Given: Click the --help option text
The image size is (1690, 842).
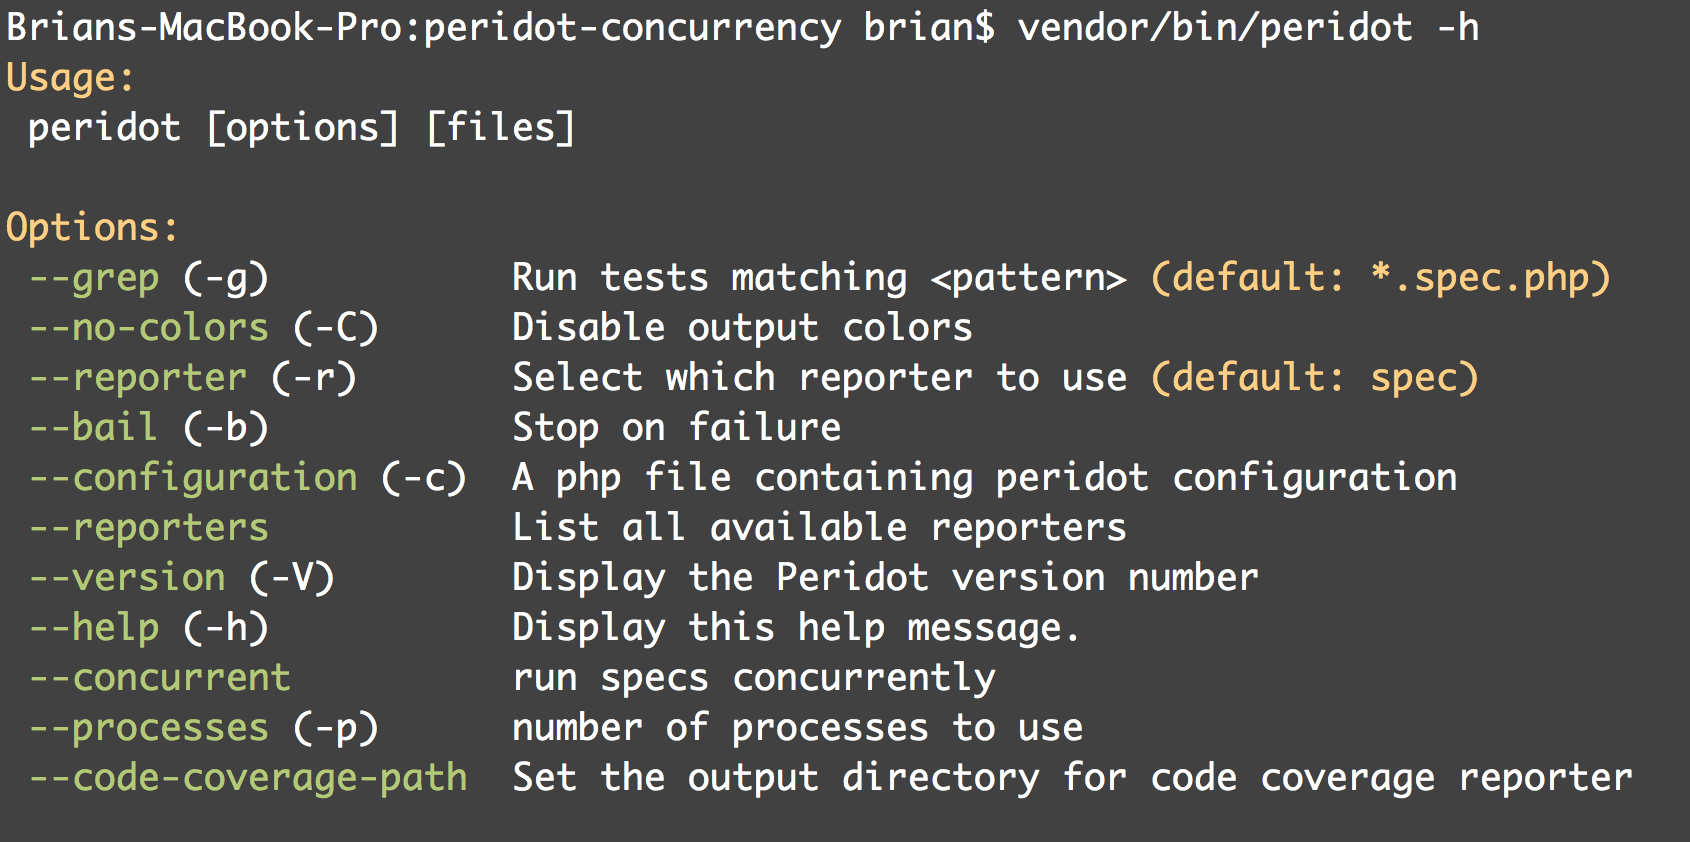Looking at the screenshot, I should pos(94,628).
